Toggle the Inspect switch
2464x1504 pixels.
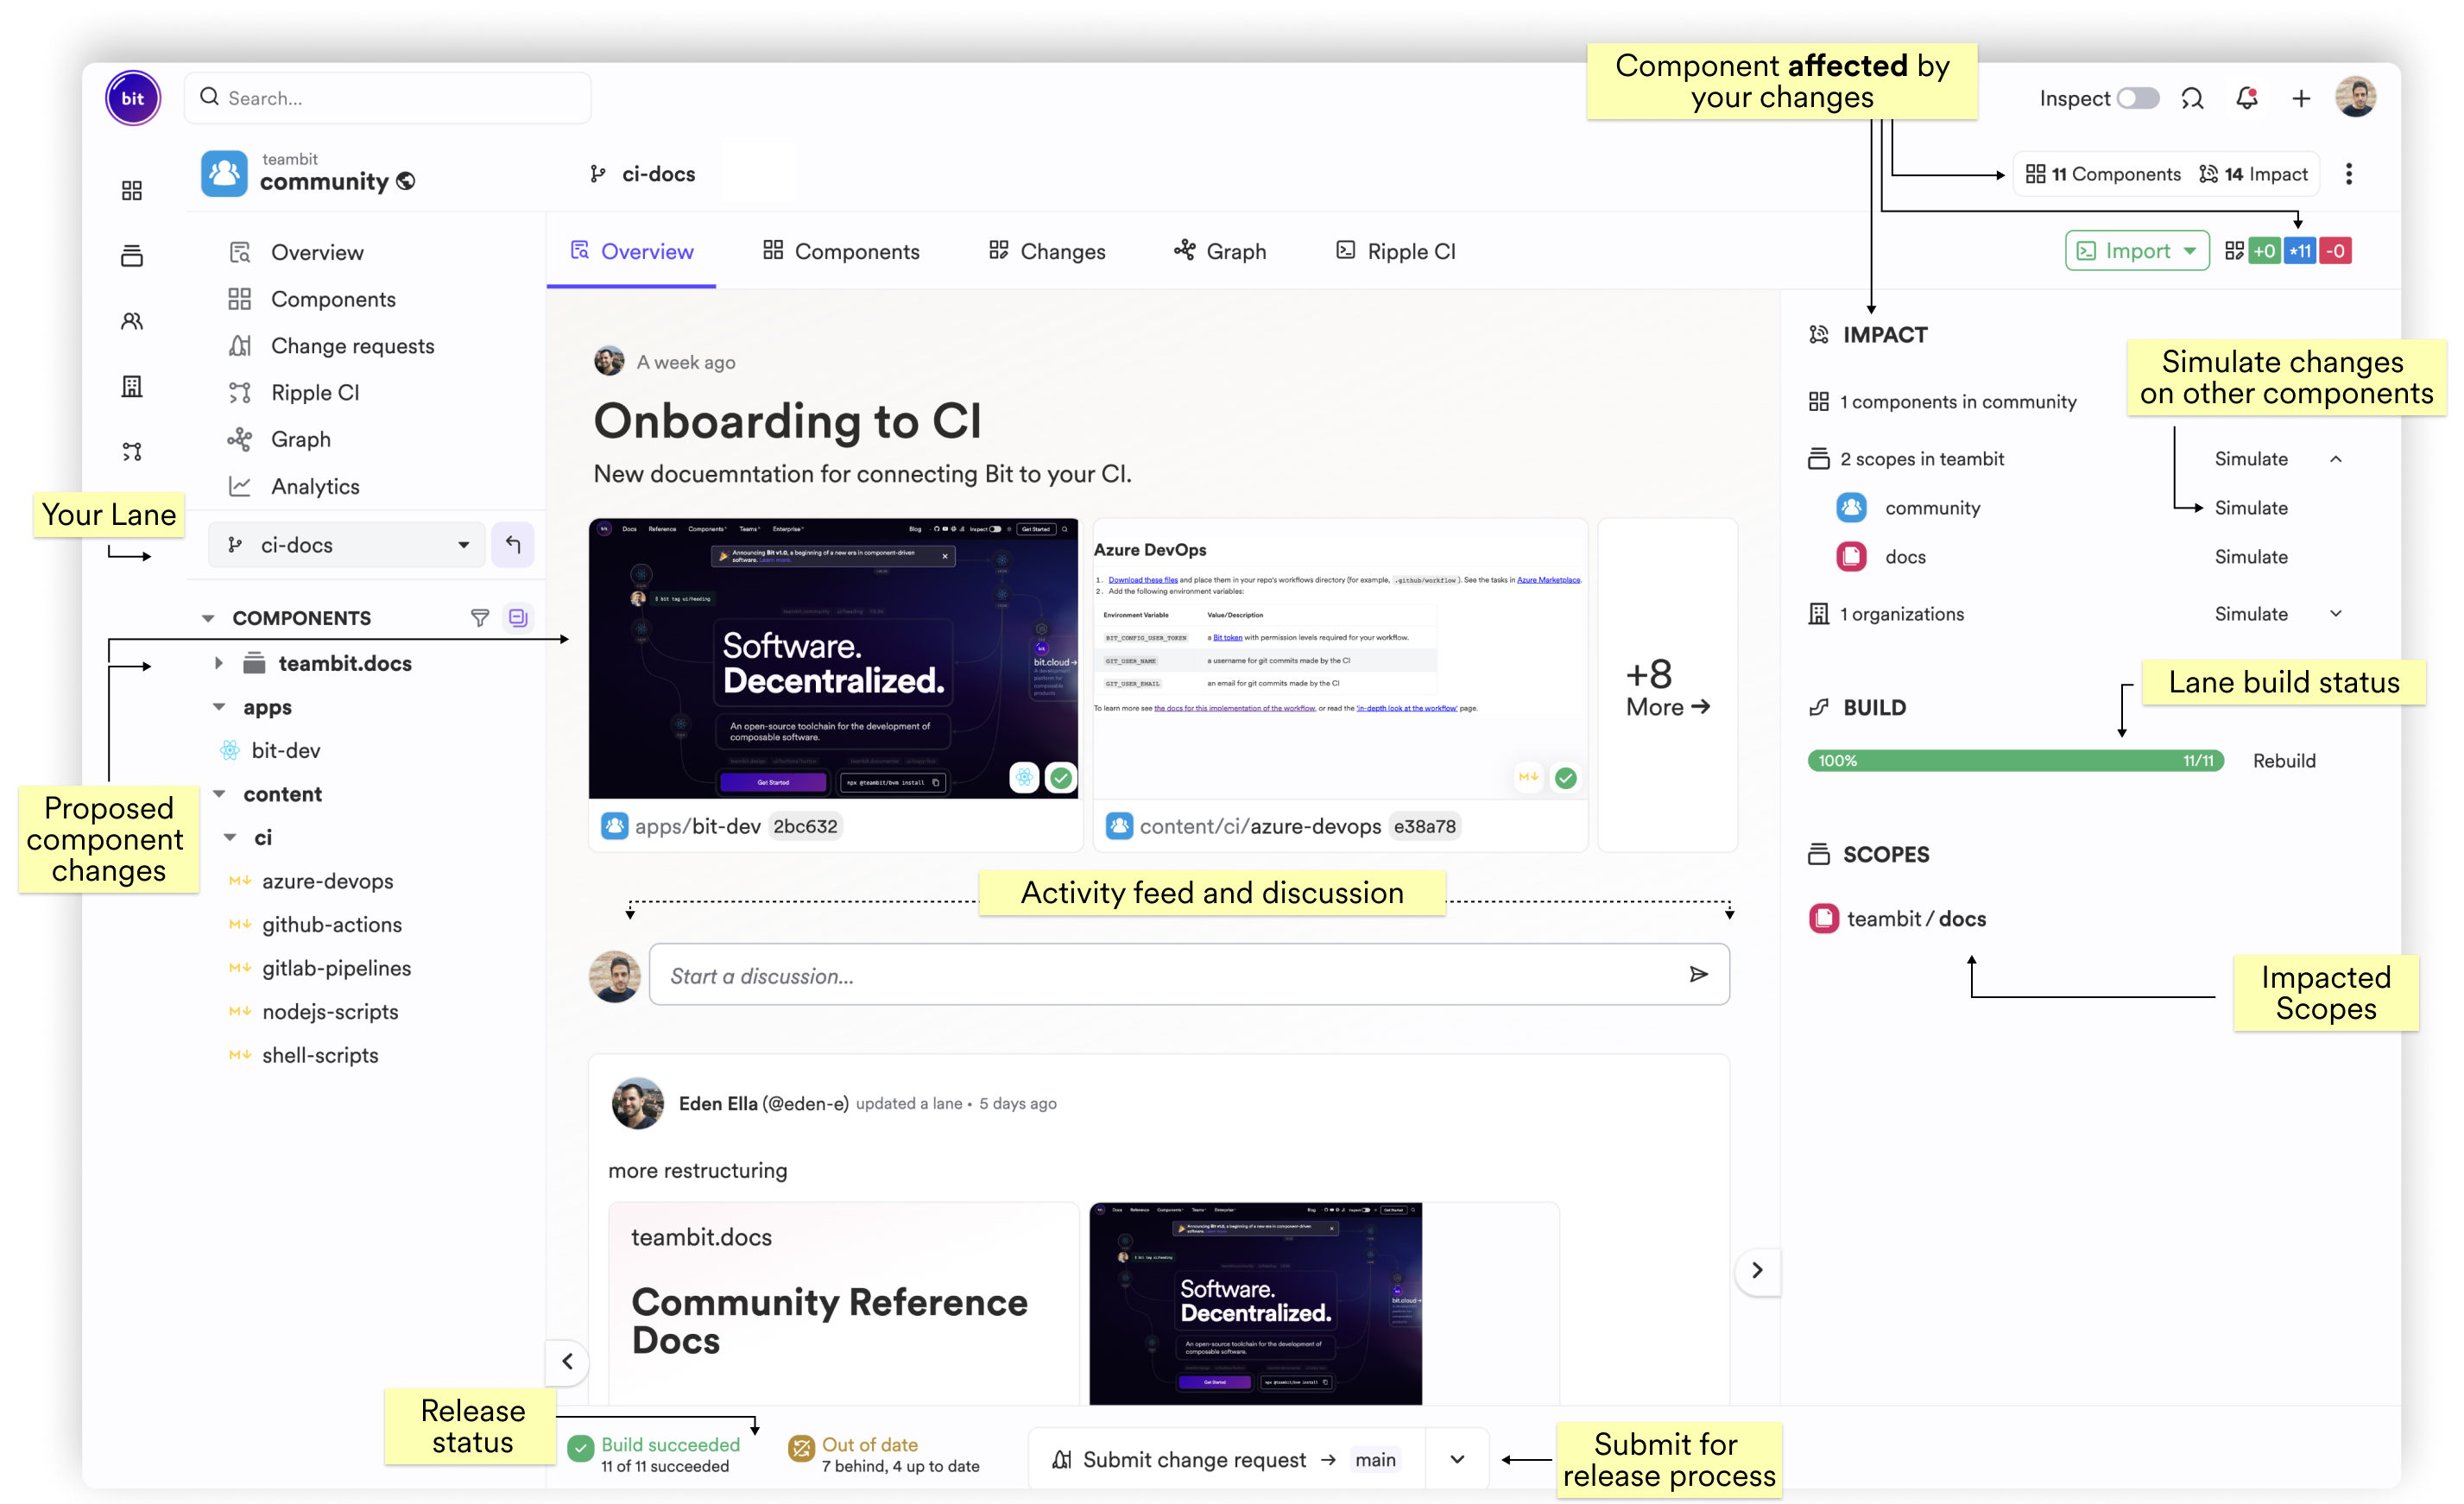tap(2137, 98)
